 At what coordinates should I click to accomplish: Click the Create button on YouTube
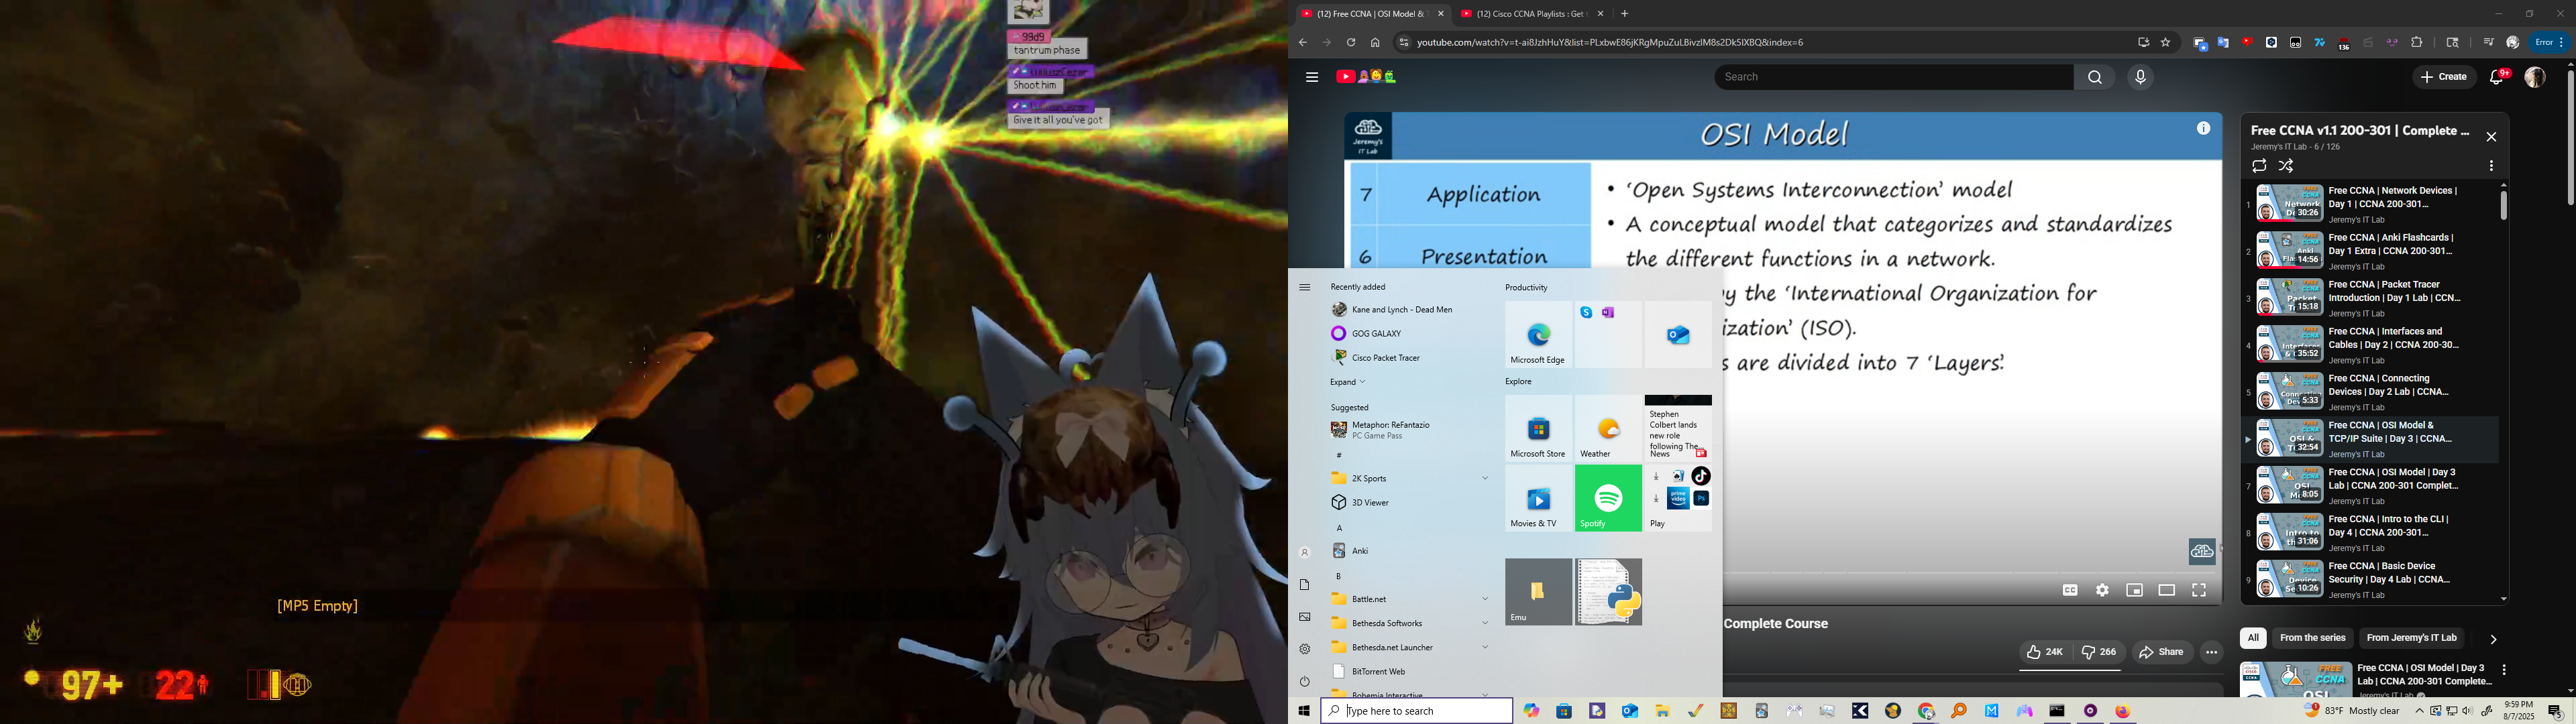coord(2443,77)
